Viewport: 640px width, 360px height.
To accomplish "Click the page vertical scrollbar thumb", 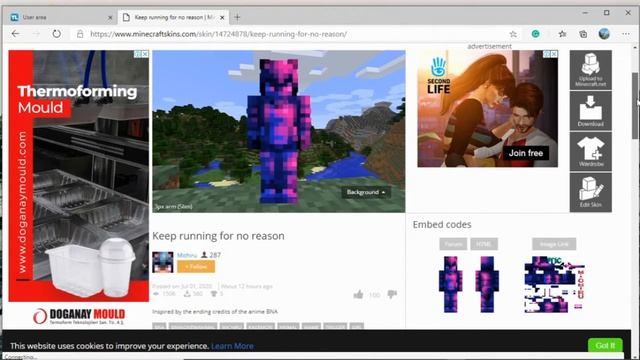I will click(635, 106).
